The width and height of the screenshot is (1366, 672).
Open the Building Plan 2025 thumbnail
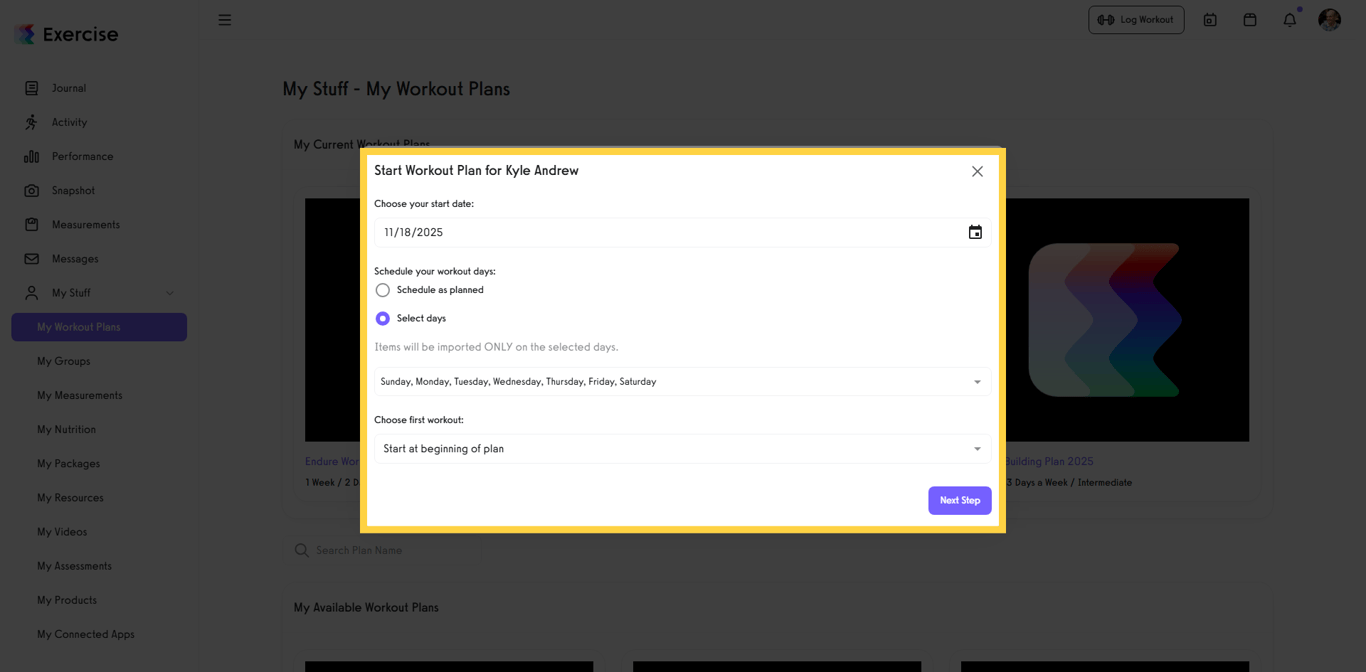coord(1127,320)
